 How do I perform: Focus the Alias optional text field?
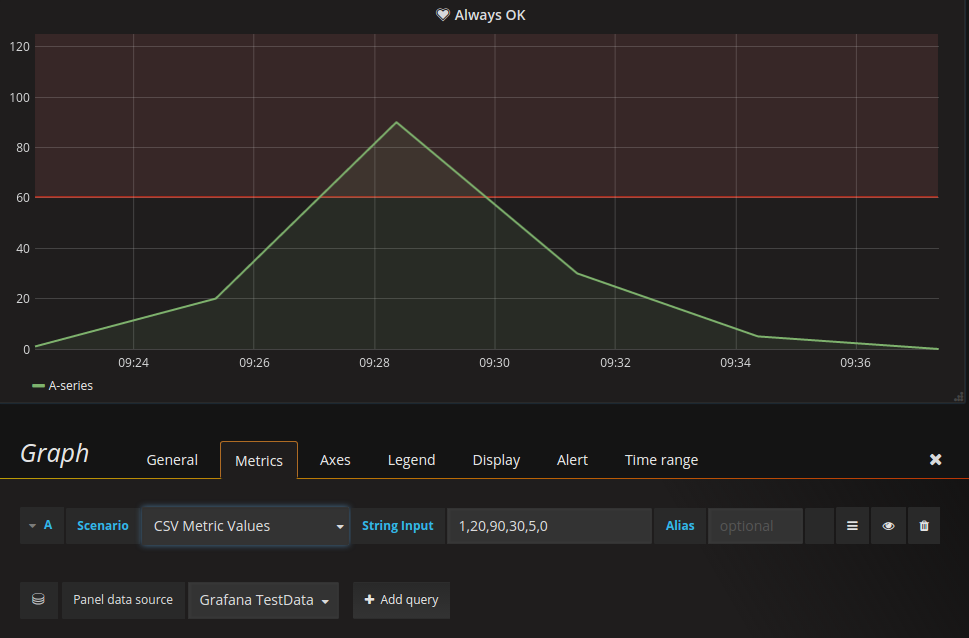[754, 526]
